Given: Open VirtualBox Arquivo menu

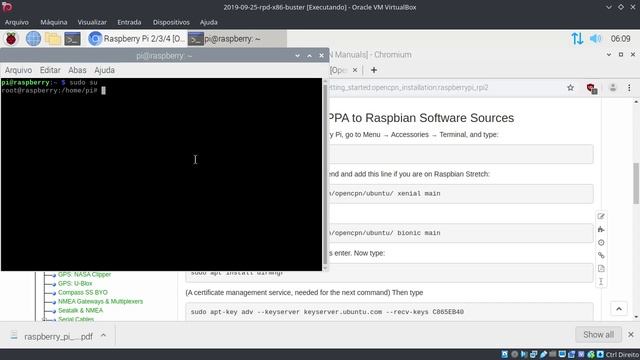Looking at the screenshot, I should [17, 22].
